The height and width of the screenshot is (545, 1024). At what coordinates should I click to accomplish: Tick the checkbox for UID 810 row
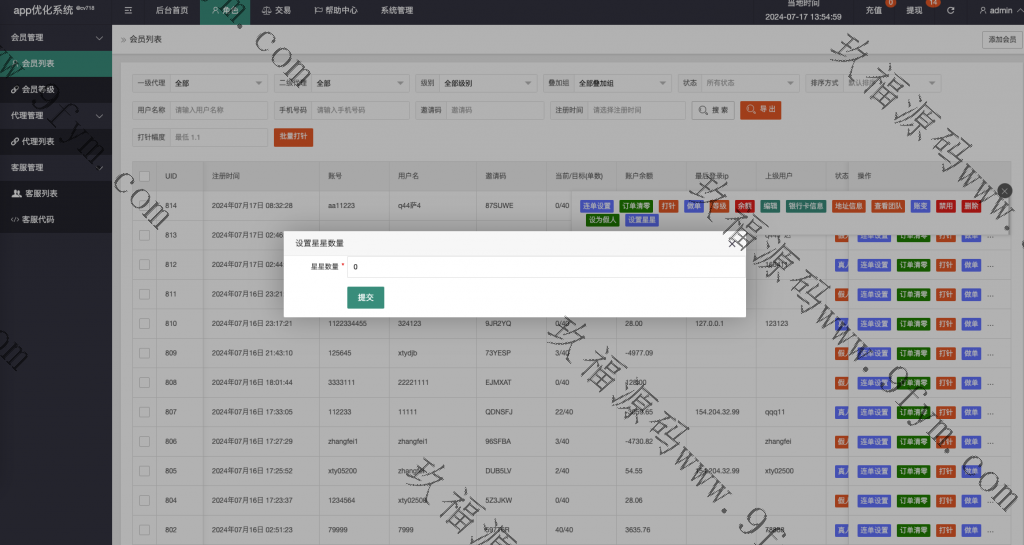tap(144, 324)
